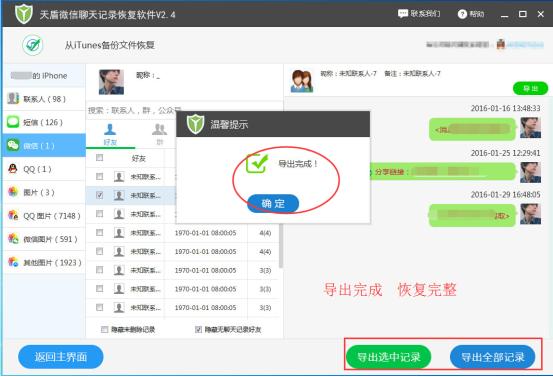Open 微信图片 (591) category
Image resolution: width=553 pixels, height=377 pixels.
[44, 239]
